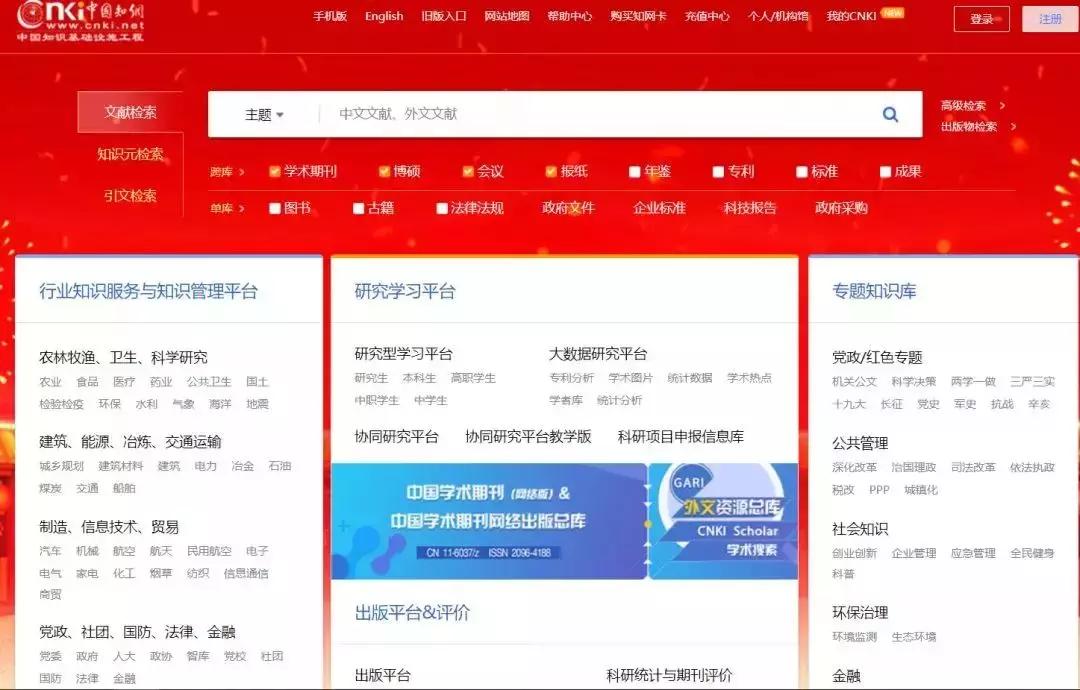Open the 帮助中心 menu item
This screenshot has height=690, width=1080.
(569, 17)
